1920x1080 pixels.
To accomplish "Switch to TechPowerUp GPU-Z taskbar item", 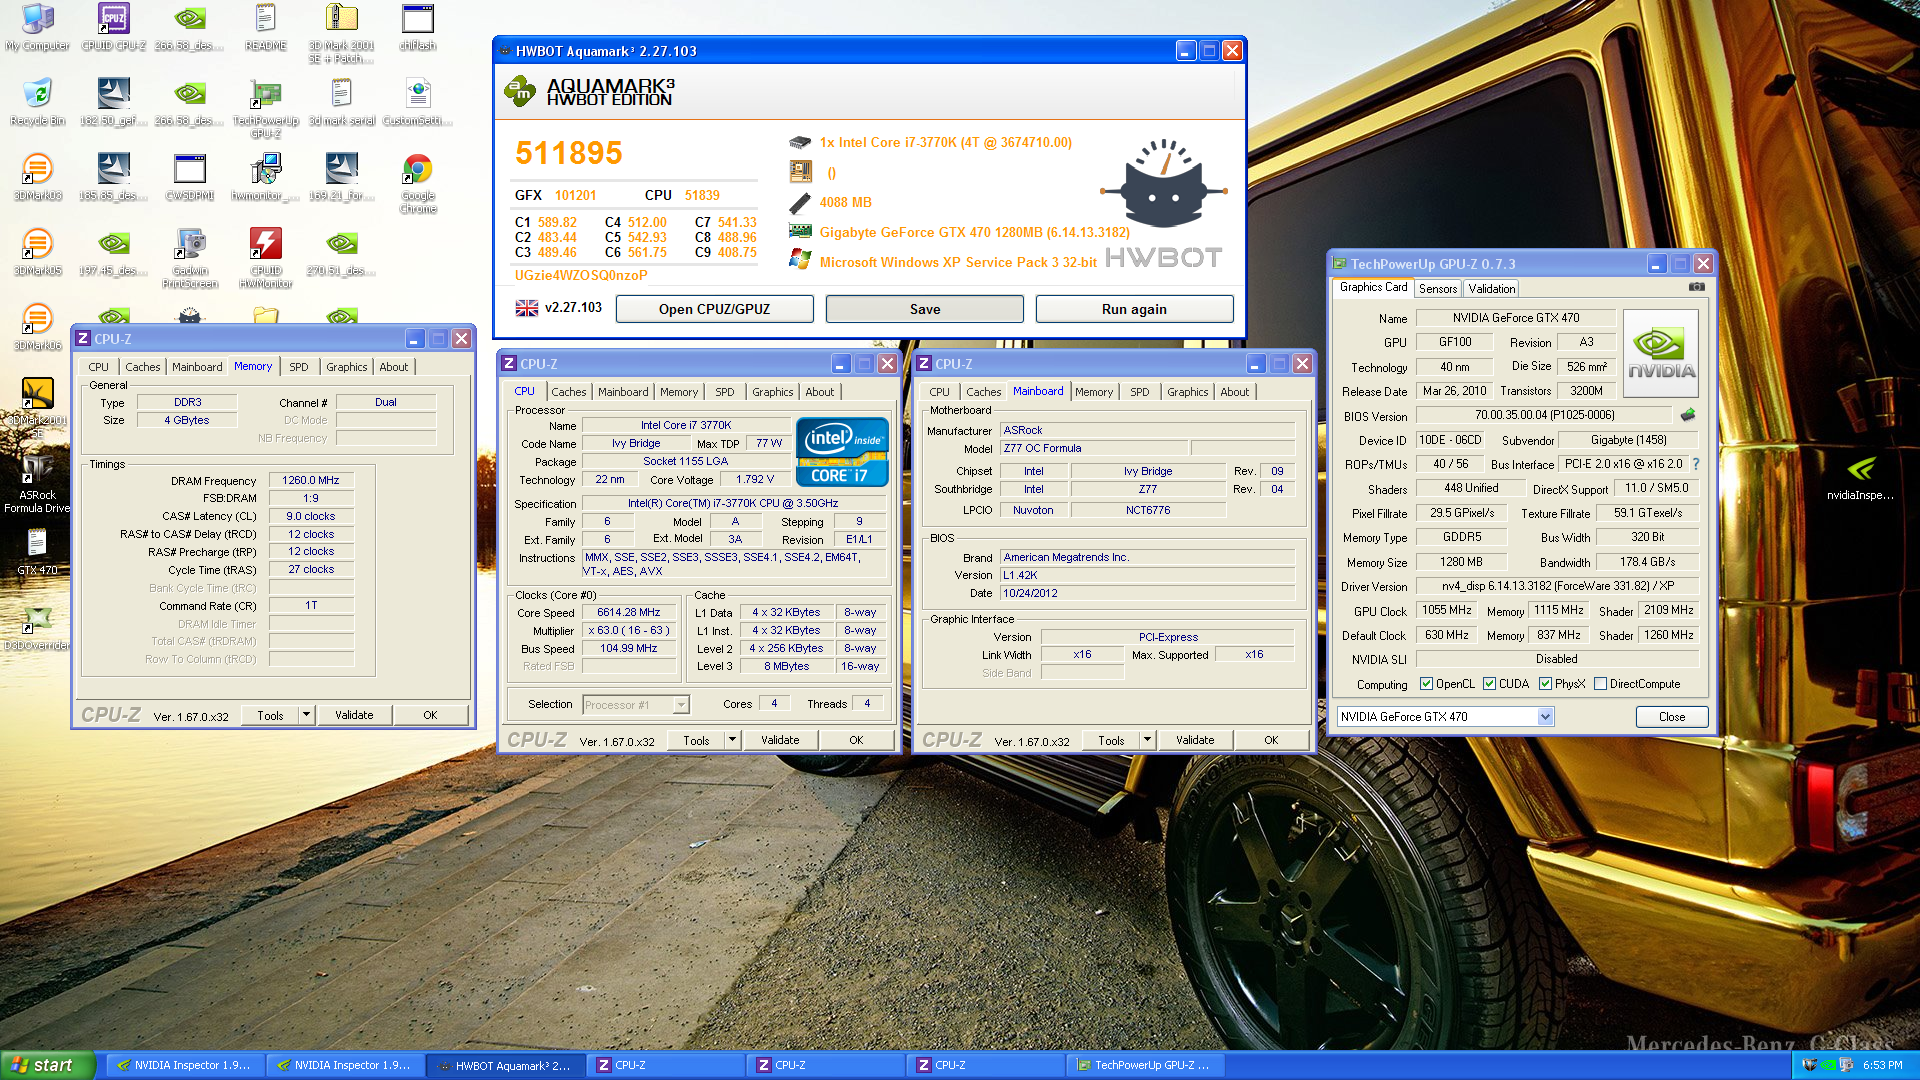I will click(1145, 1065).
